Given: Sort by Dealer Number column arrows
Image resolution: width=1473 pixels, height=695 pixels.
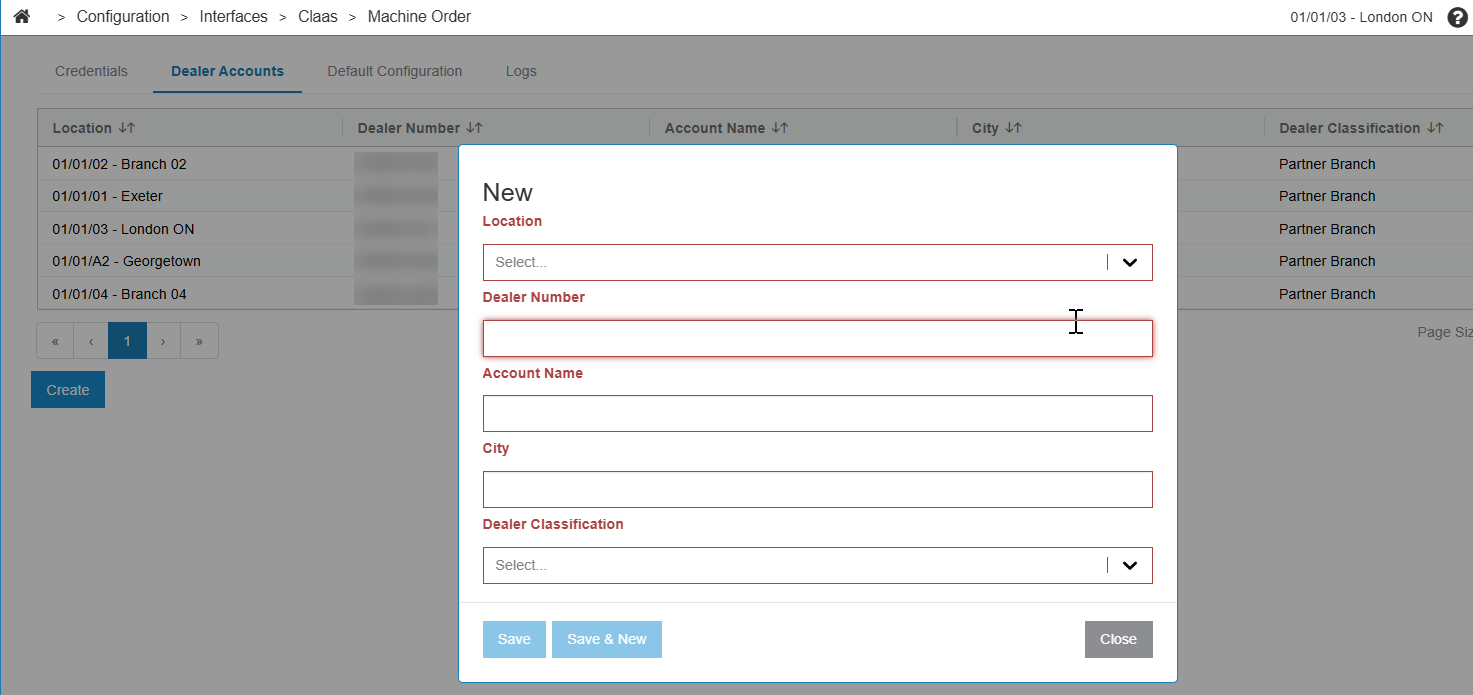Looking at the screenshot, I should (475, 128).
